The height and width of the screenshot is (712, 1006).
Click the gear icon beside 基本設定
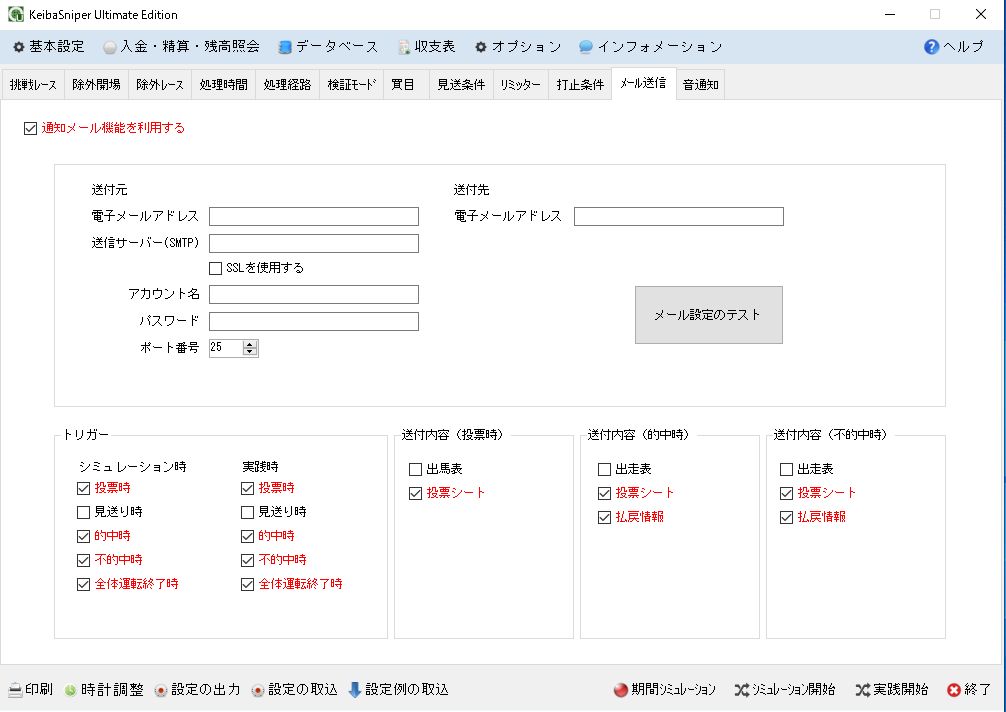coord(19,47)
